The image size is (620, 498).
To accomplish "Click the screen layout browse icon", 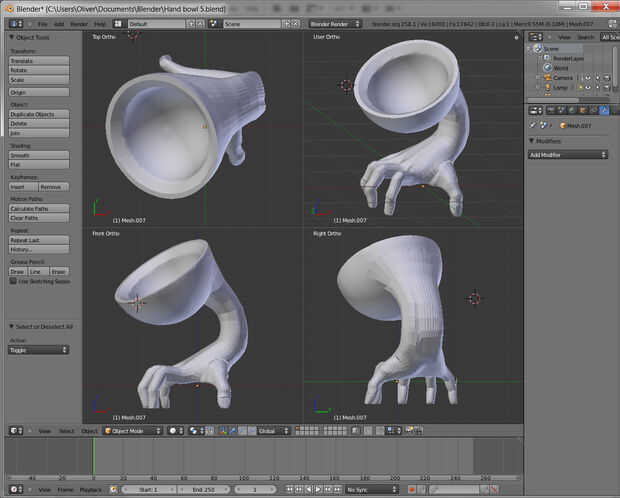I will [x=117, y=24].
